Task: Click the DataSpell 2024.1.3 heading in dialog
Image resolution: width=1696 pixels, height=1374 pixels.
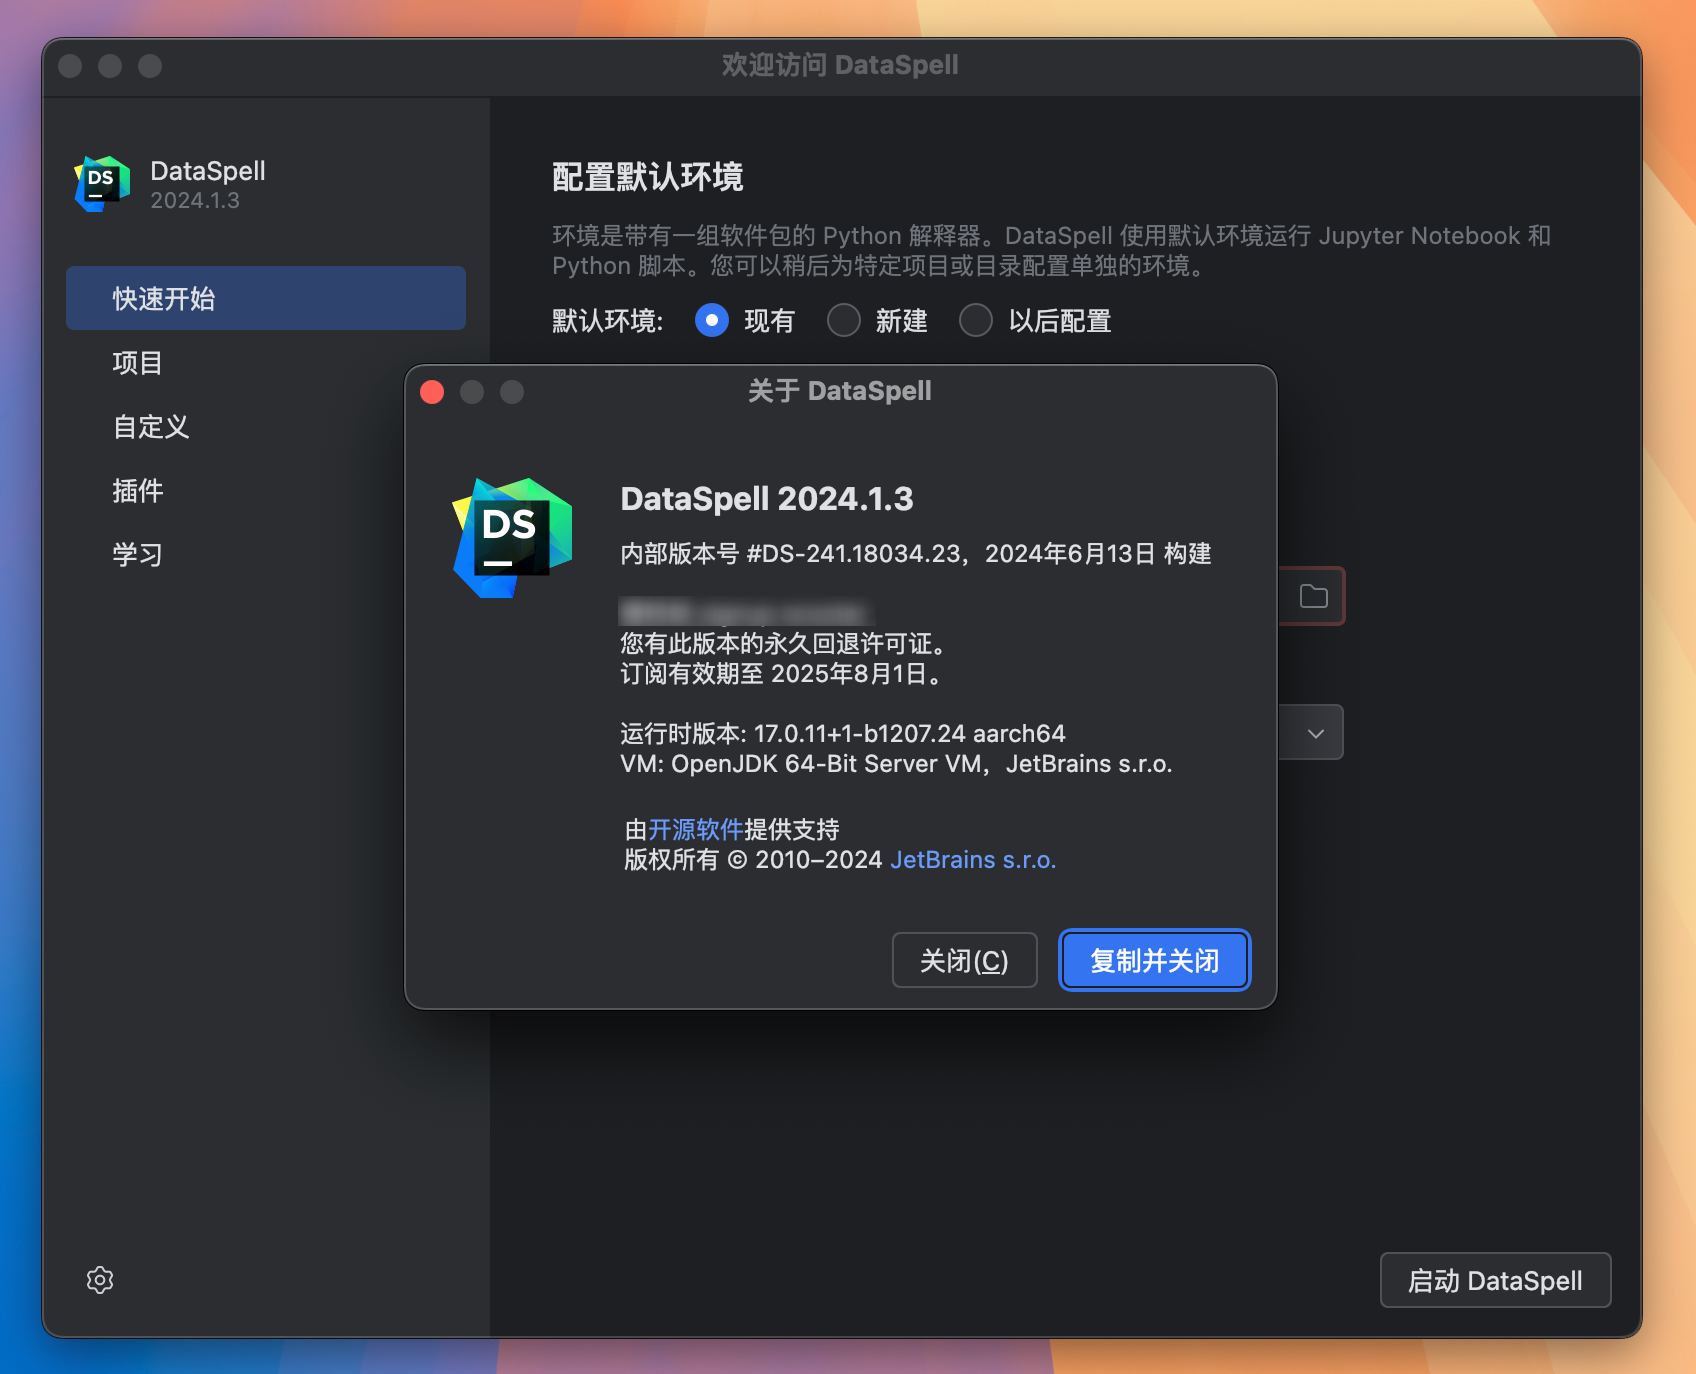Action: click(x=767, y=499)
